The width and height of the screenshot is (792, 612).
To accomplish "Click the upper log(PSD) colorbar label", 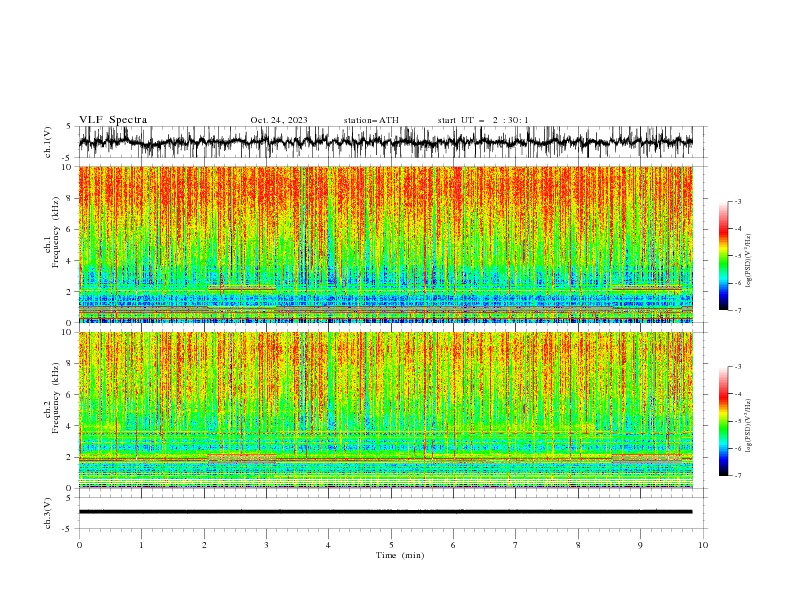I will click(749, 261).
